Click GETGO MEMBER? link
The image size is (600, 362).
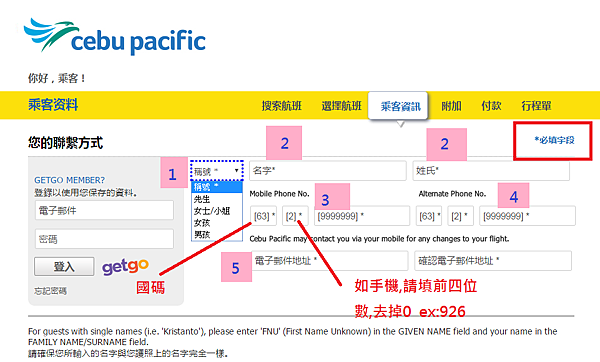[69, 180]
